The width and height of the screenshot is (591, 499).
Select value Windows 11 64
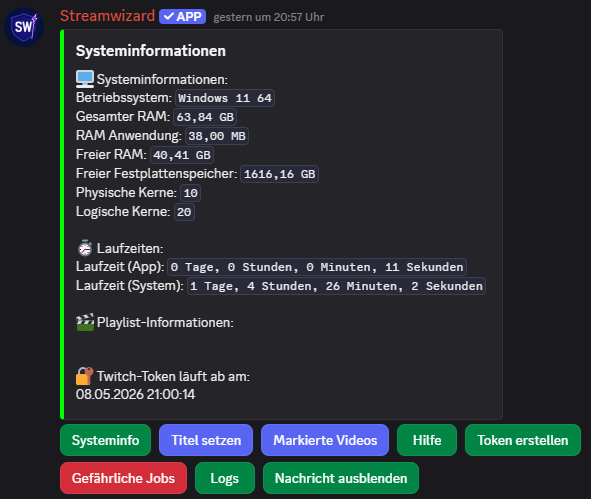[225, 98]
